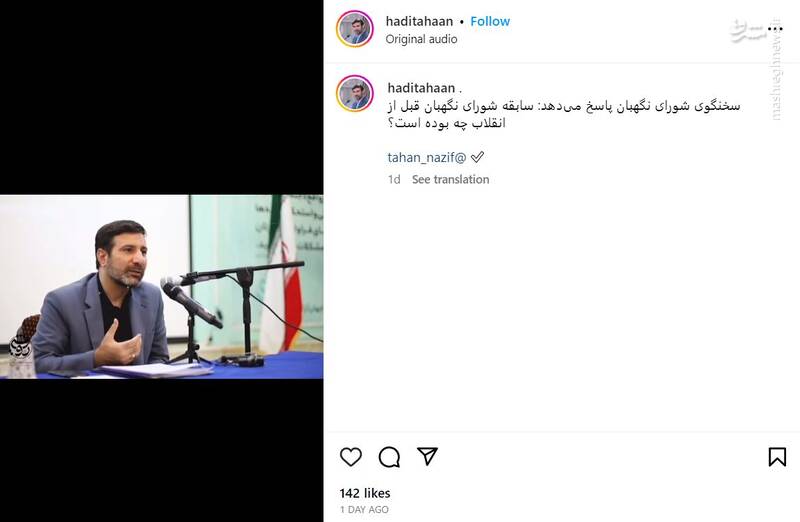Click the 1d caption timestamp
The width and height of the screenshot is (800, 522).
pos(394,180)
